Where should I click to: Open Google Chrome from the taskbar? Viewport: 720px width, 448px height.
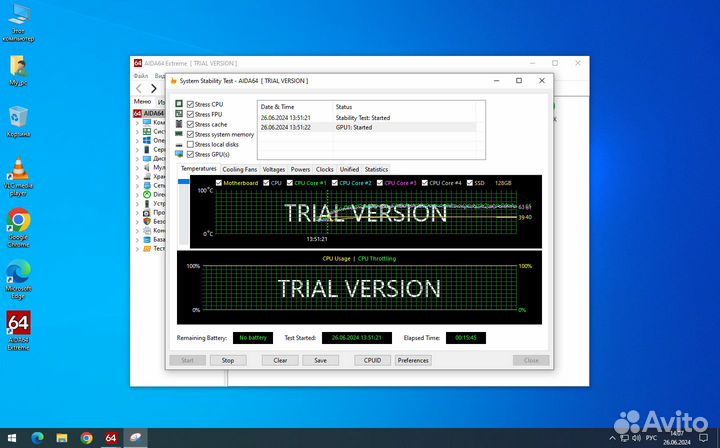[86, 438]
